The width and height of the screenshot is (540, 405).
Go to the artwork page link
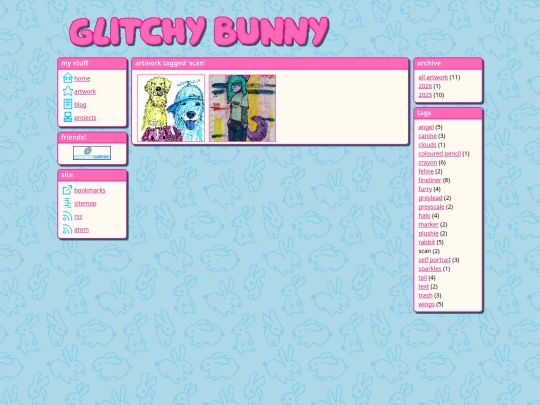coord(85,92)
